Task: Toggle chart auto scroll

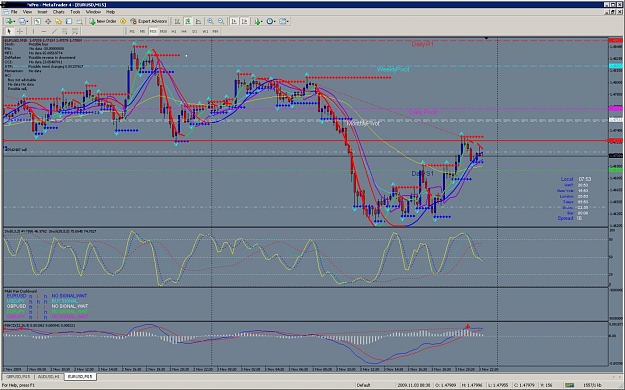Action: tap(234, 21)
